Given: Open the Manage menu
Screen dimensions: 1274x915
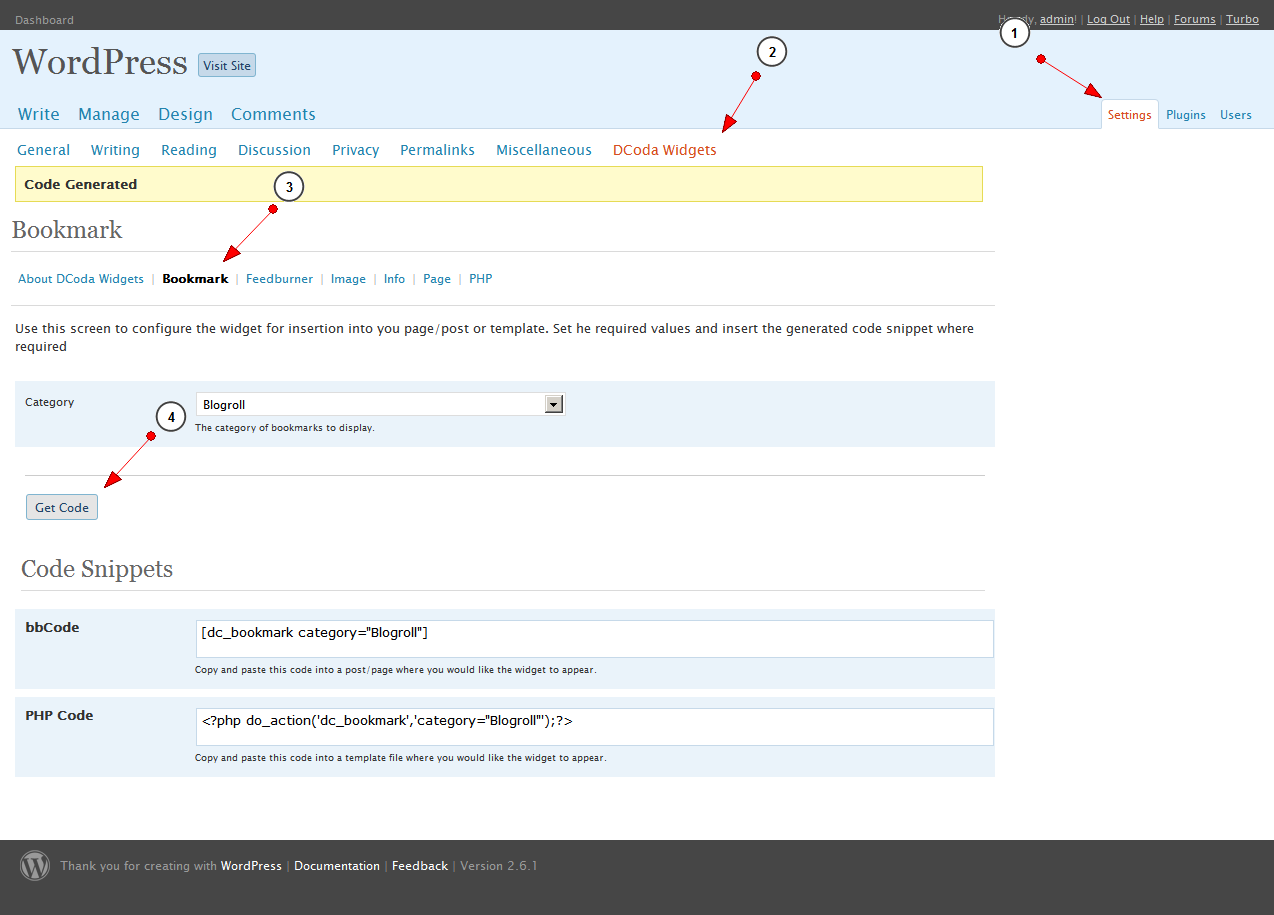Looking at the screenshot, I should 109,114.
